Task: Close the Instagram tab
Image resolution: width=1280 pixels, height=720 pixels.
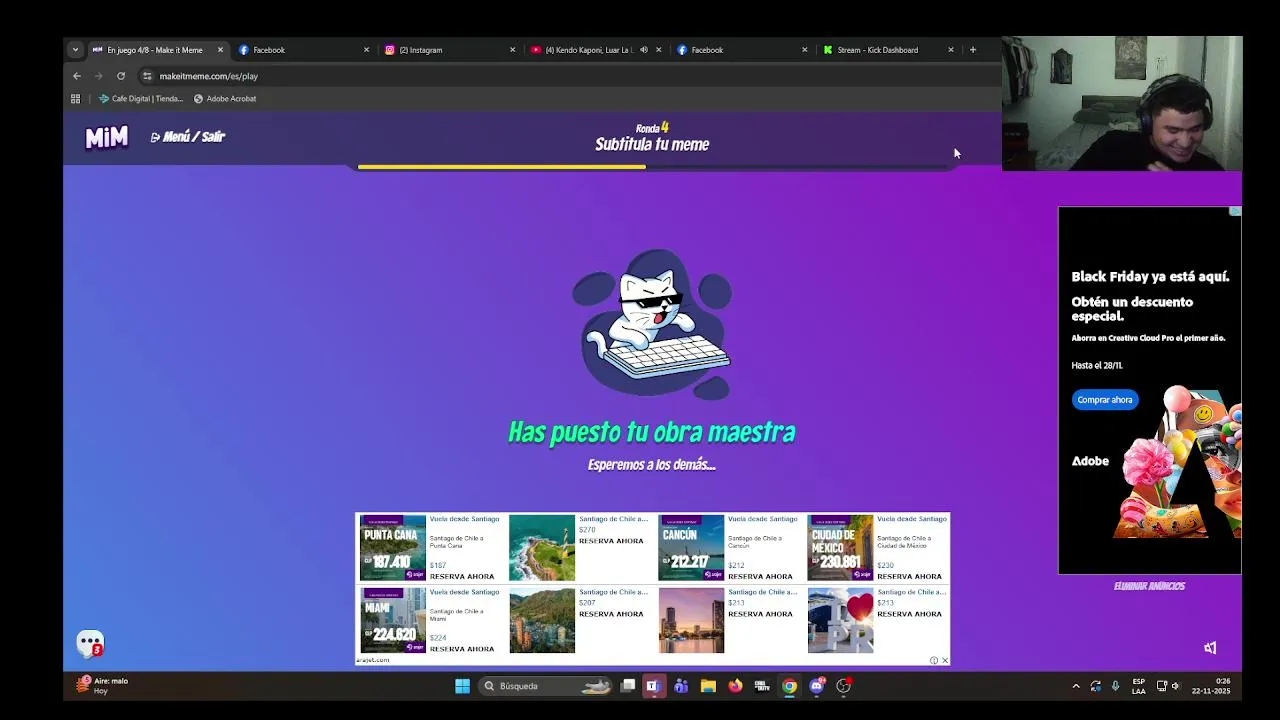Action: [x=513, y=50]
